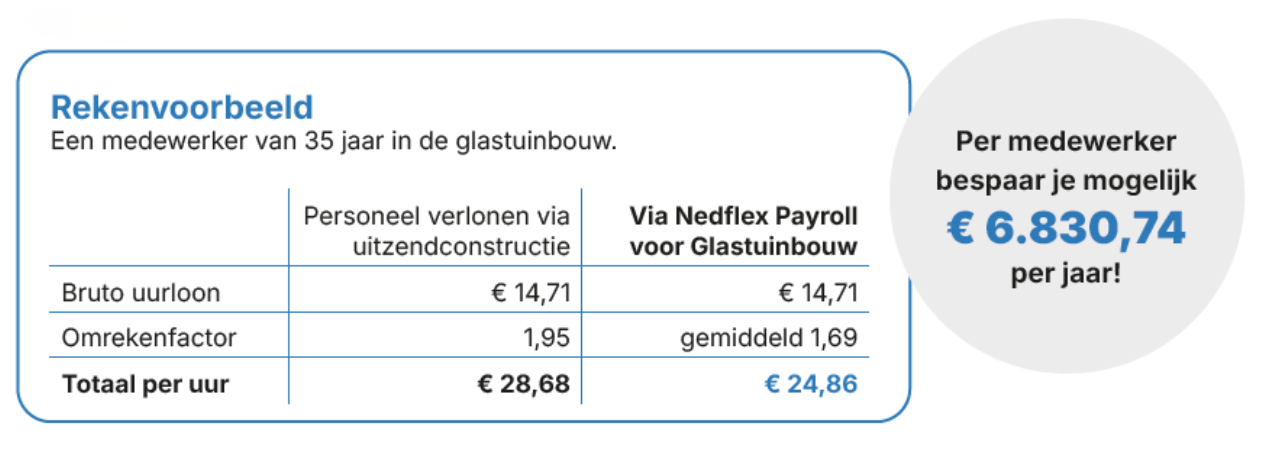
Task: Select € 14,71 in the Nedflex Payroll column
Action: 817,293
